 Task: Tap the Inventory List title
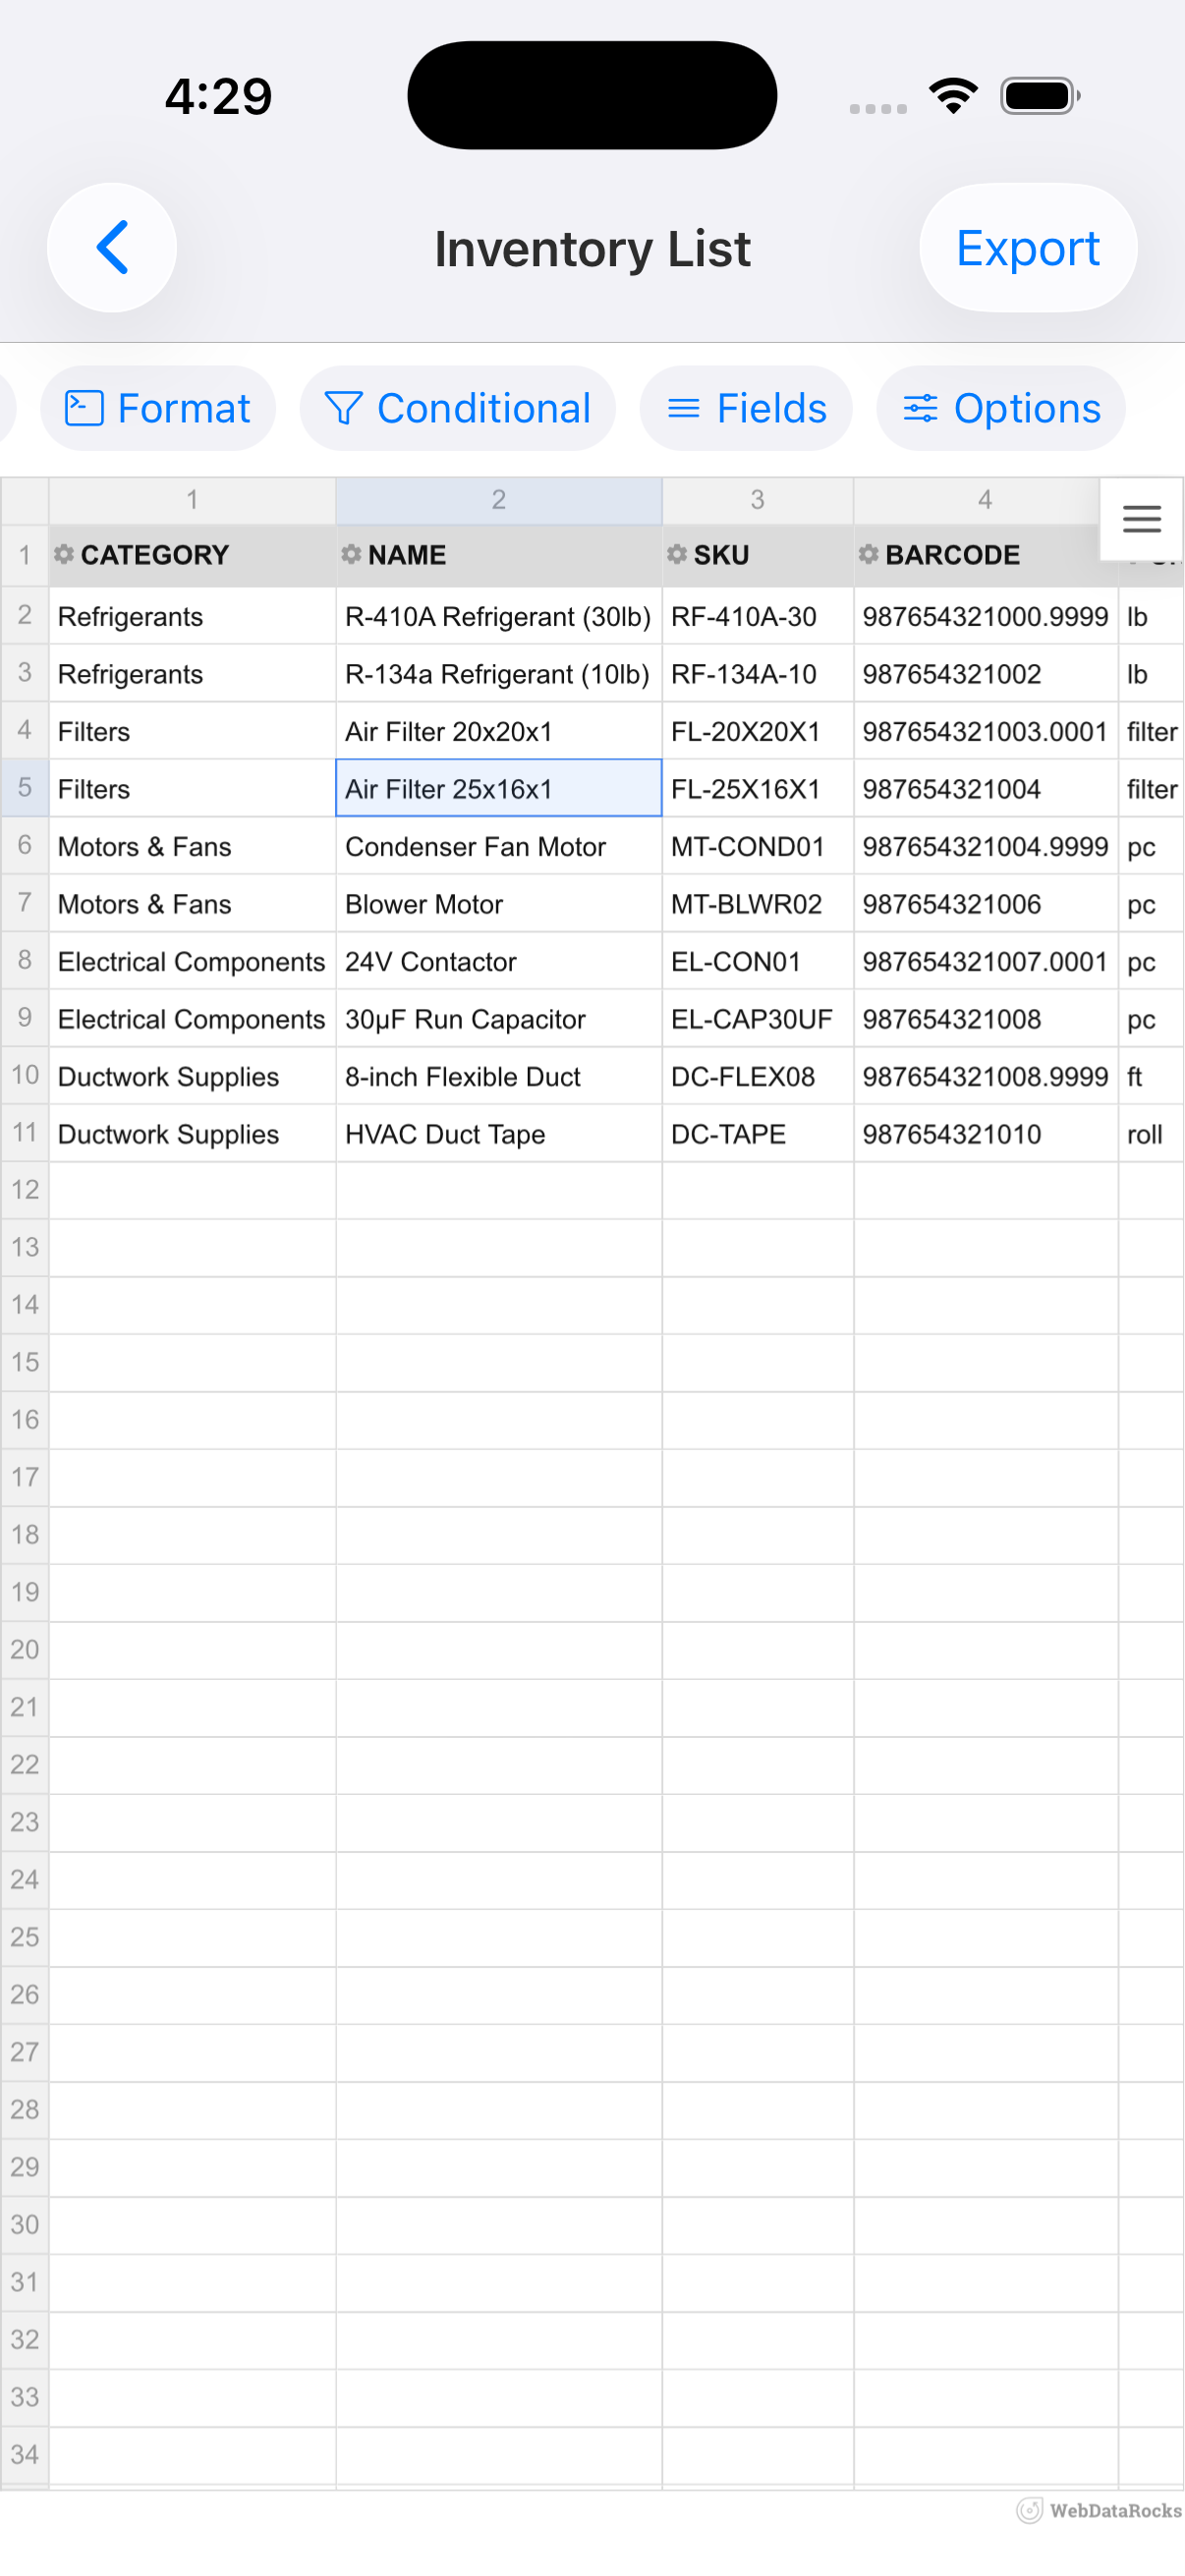(x=592, y=247)
